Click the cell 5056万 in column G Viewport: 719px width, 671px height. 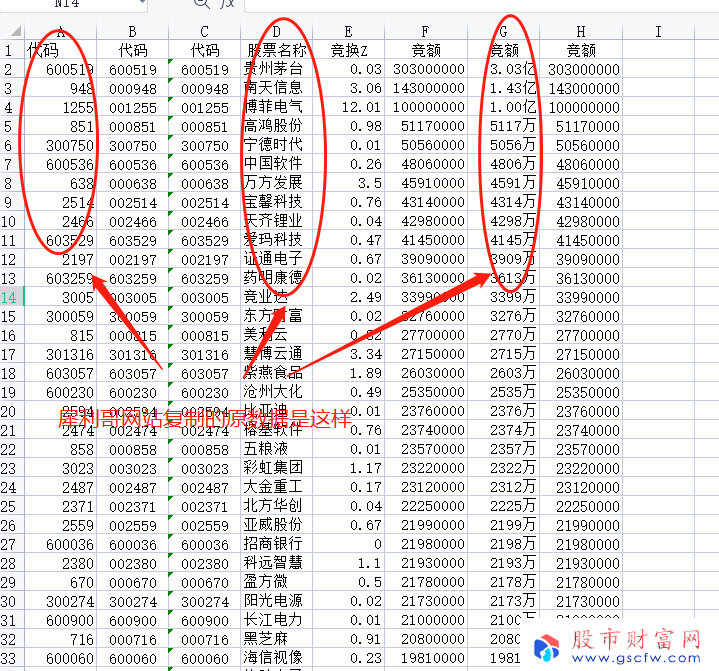(503, 145)
